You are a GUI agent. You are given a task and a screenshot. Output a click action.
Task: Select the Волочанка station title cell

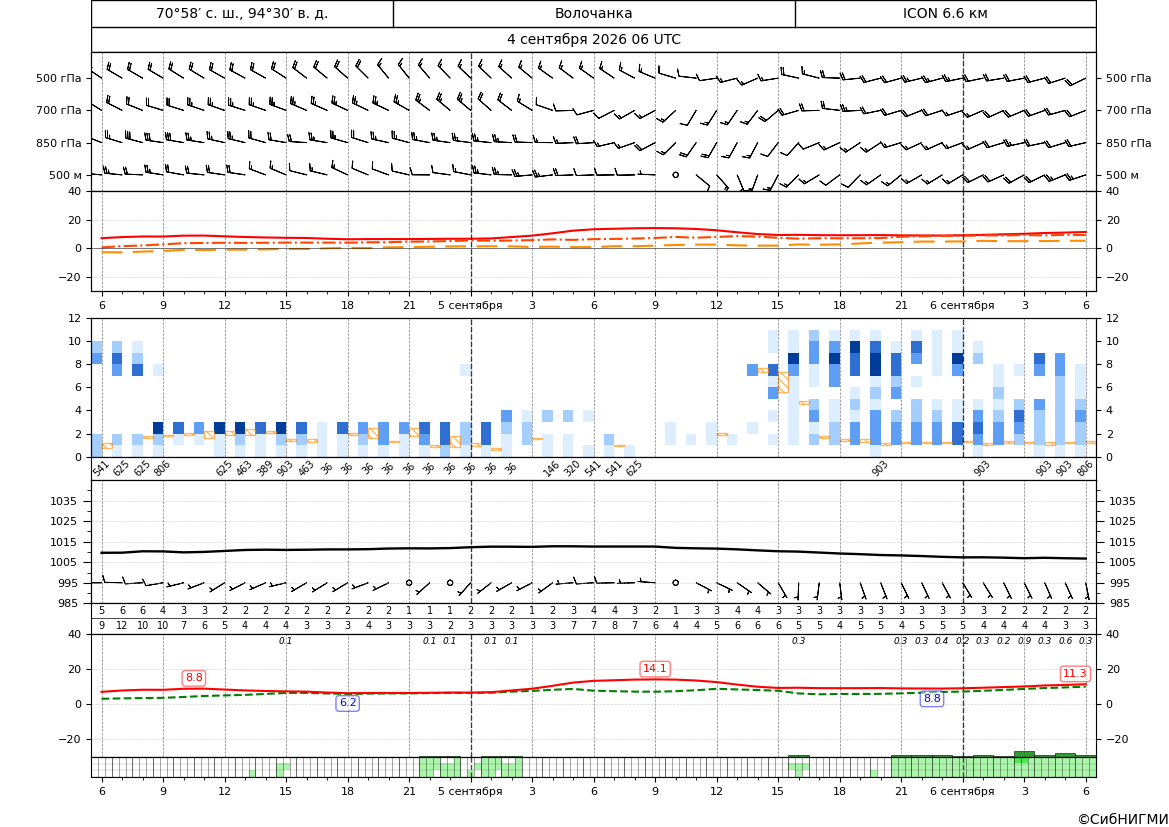pos(593,13)
